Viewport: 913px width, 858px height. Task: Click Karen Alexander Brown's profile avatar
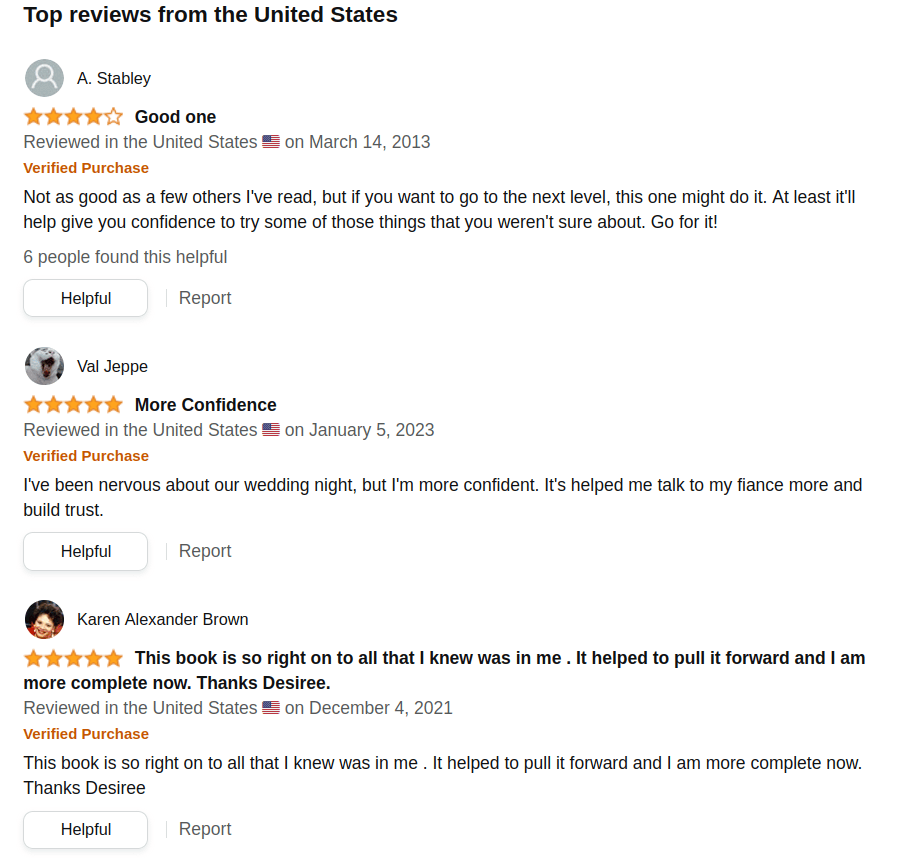[x=44, y=619]
